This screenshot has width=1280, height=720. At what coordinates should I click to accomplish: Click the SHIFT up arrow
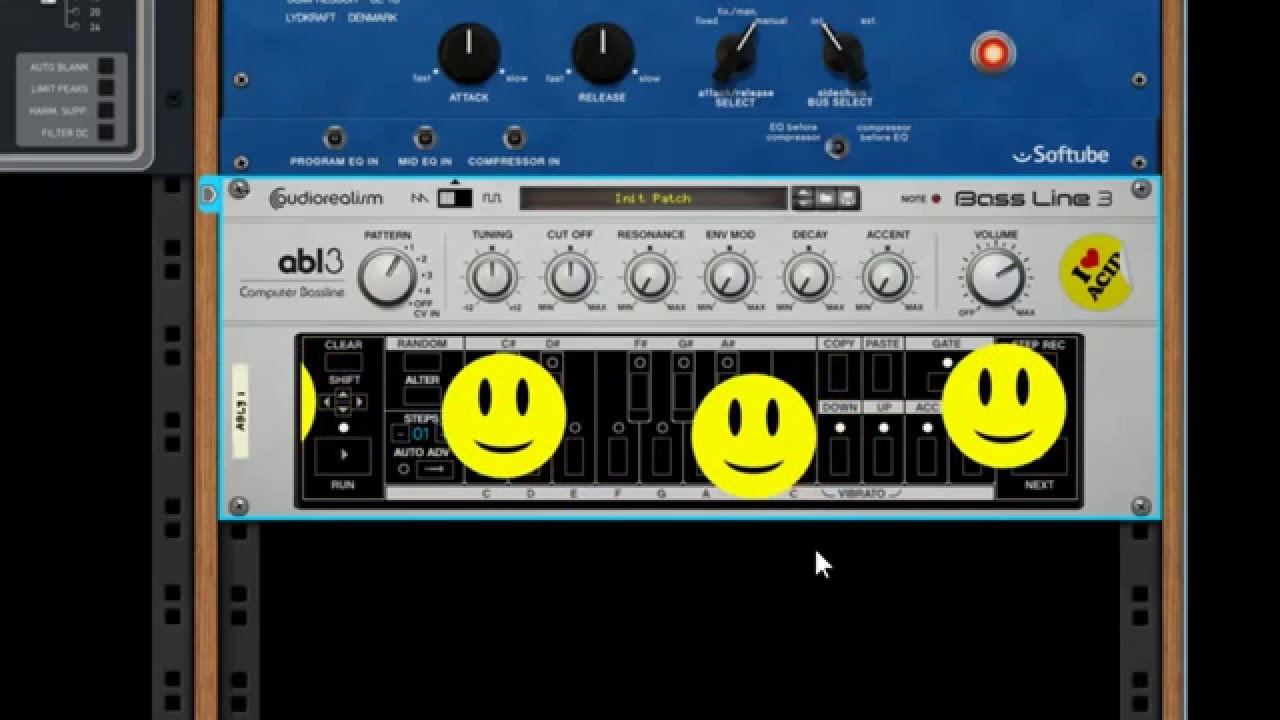(343, 395)
